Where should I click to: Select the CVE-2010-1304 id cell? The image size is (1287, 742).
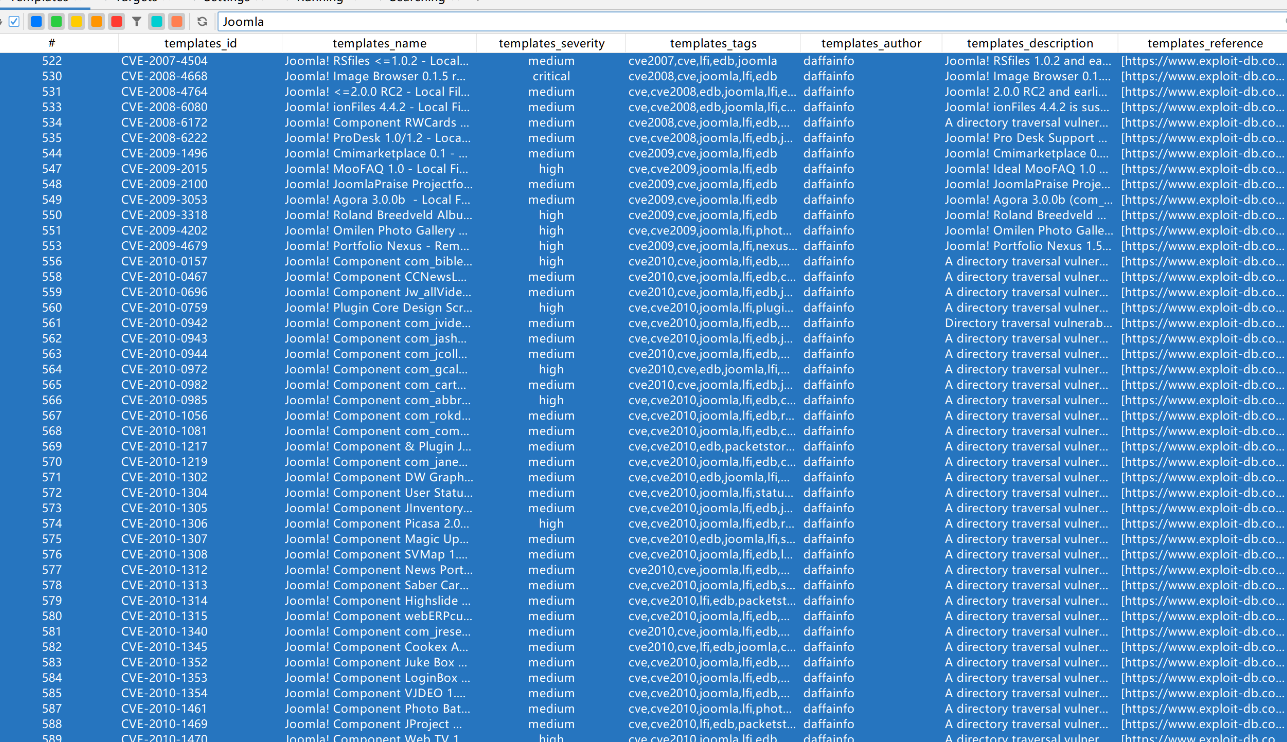click(164, 493)
